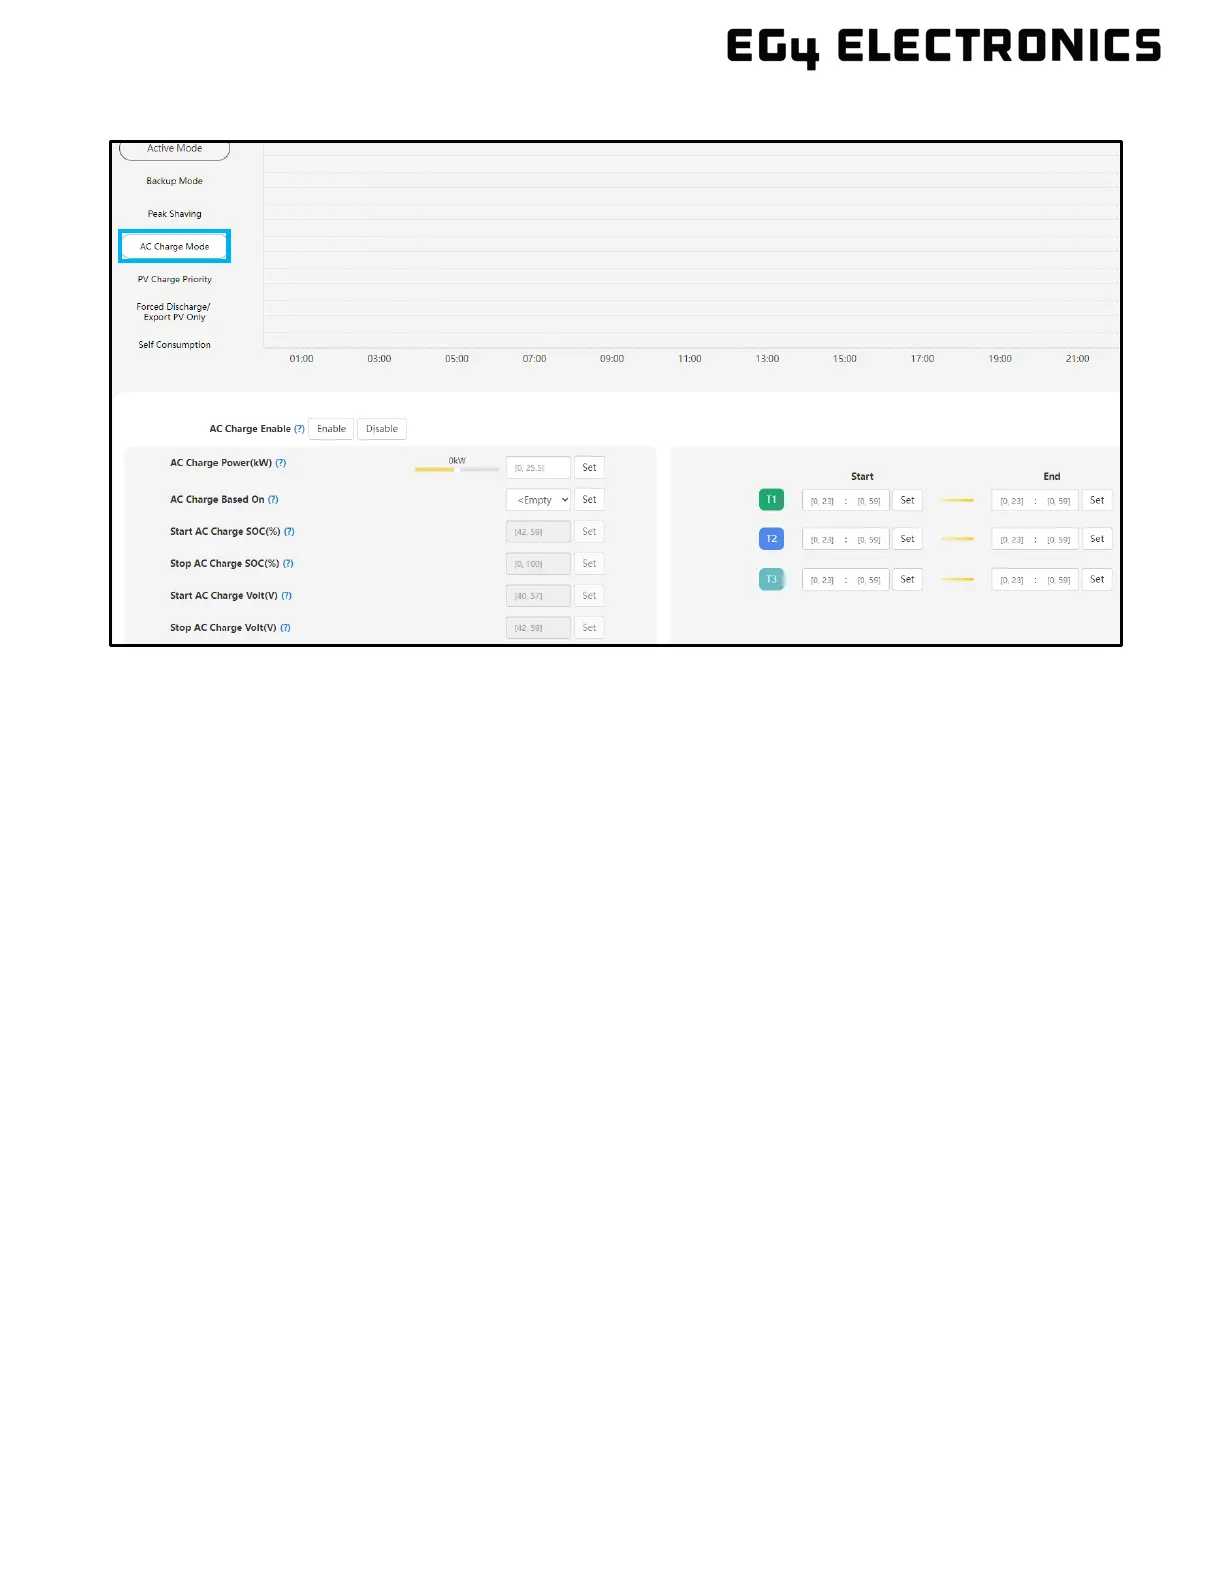The height and width of the screenshot is (1584, 1224).
Task: Click the T2 end hour field
Action: click(1012, 540)
